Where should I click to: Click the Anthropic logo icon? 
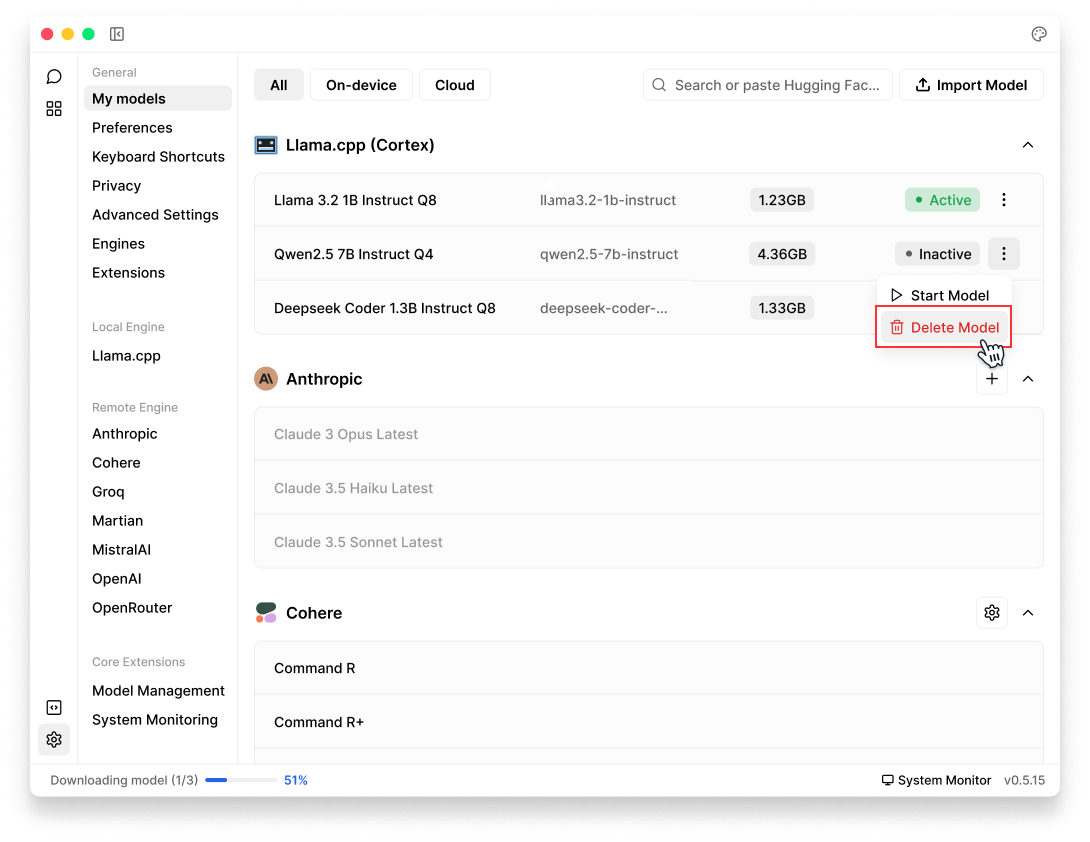266,379
